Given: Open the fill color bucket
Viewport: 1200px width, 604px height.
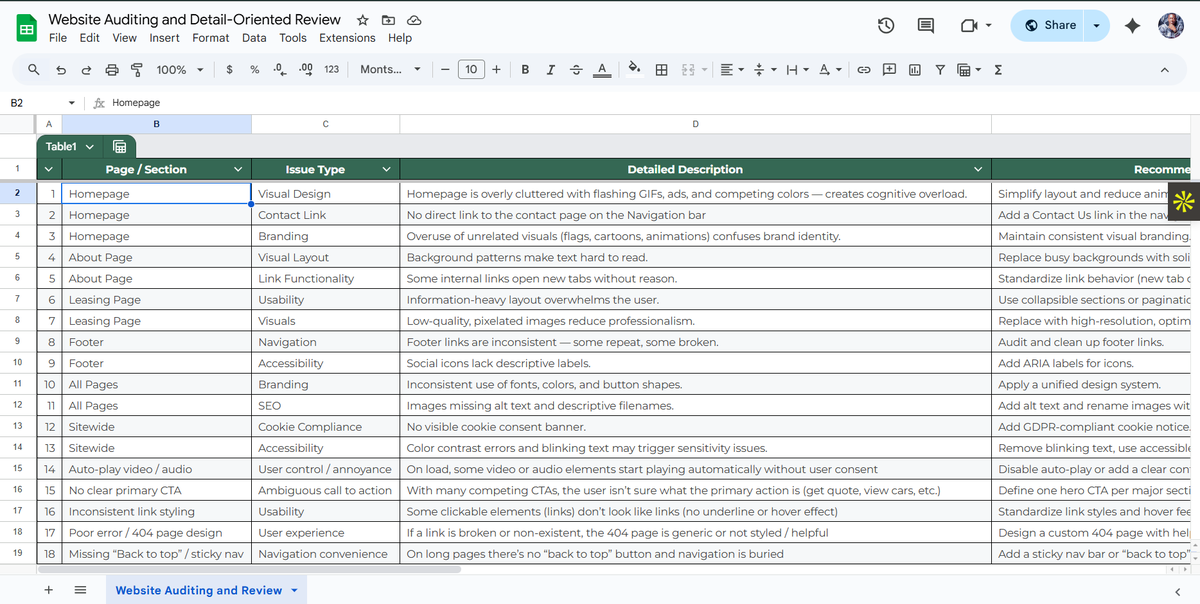Looking at the screenshot, I should tap(634, 69).
